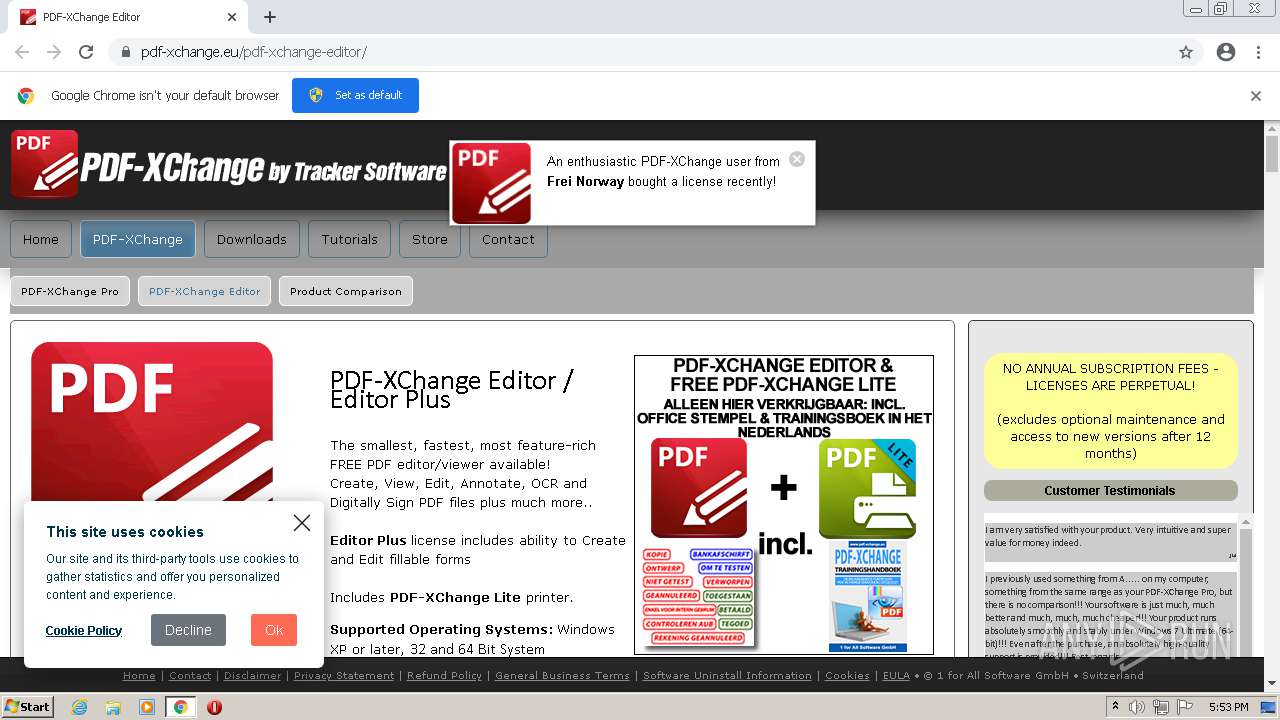Bookmark this page with the star icon
The height and width of the screenshot is (720, 1280).
(x=1186, y=52)
